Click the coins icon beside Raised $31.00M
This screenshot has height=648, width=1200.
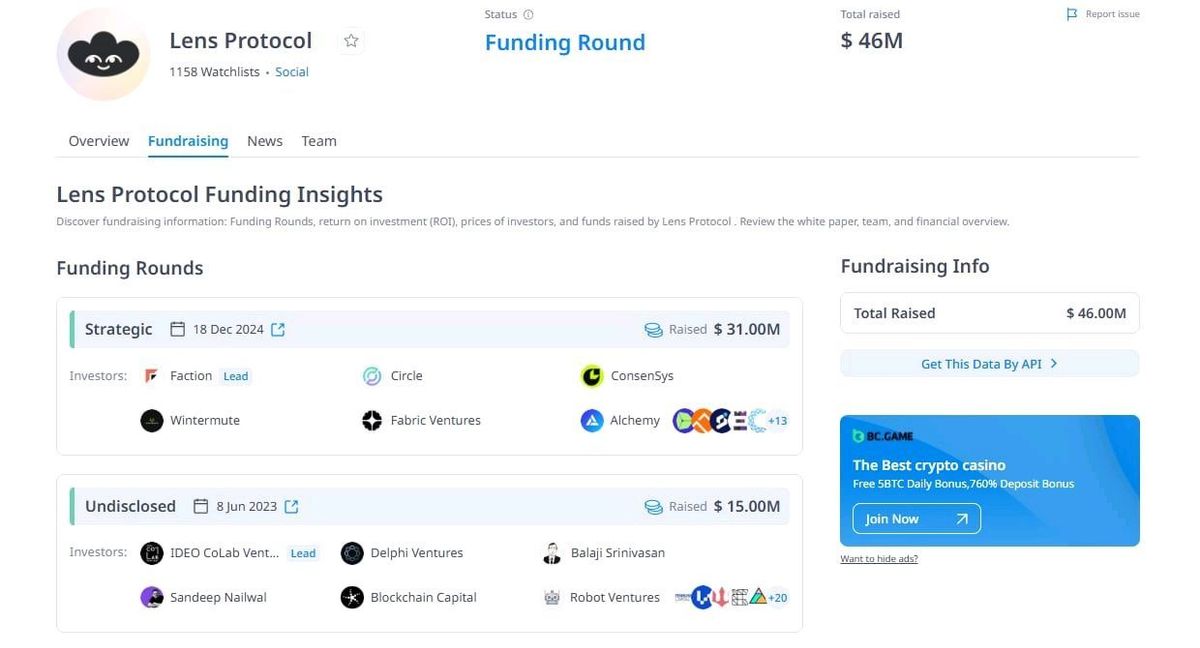point(653,329)
